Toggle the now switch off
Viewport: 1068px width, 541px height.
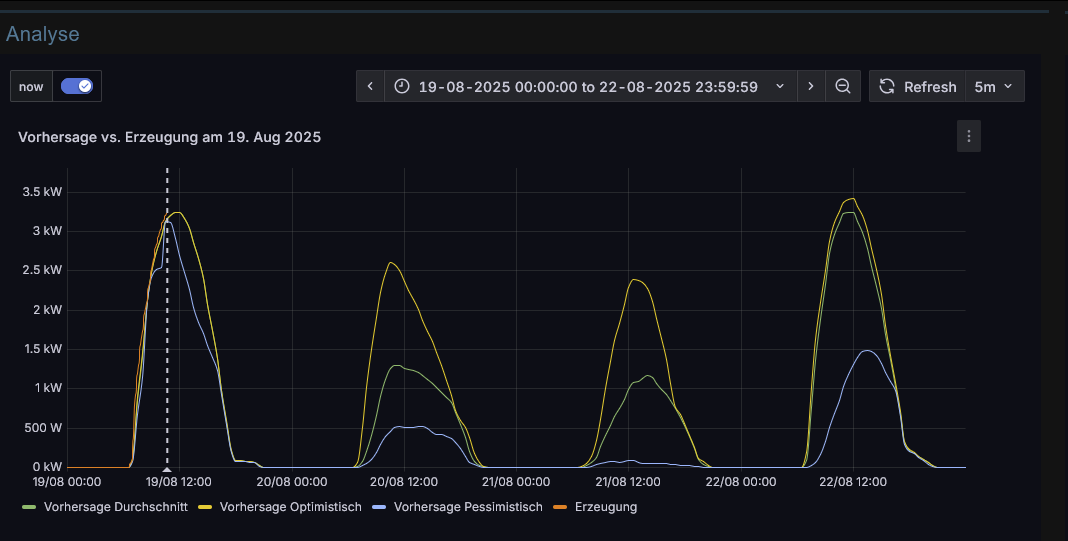[x=76, y=86]
